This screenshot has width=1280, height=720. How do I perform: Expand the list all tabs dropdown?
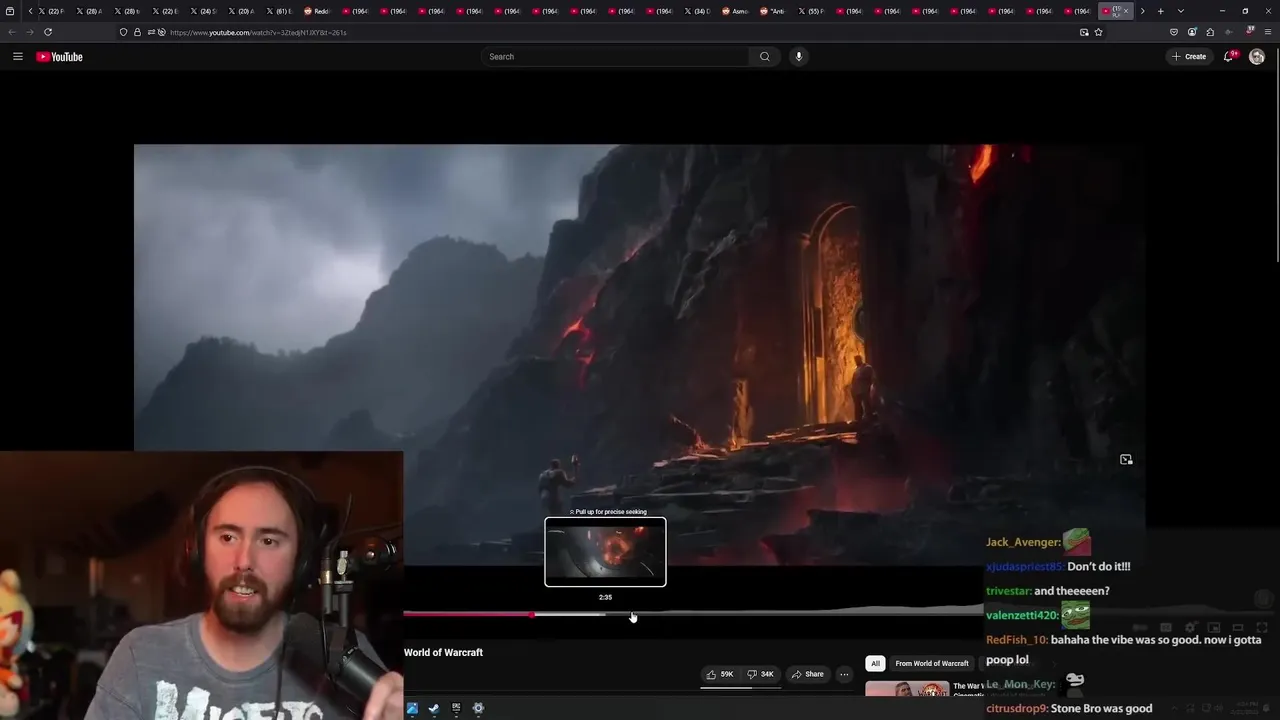tap(1181, 11)
